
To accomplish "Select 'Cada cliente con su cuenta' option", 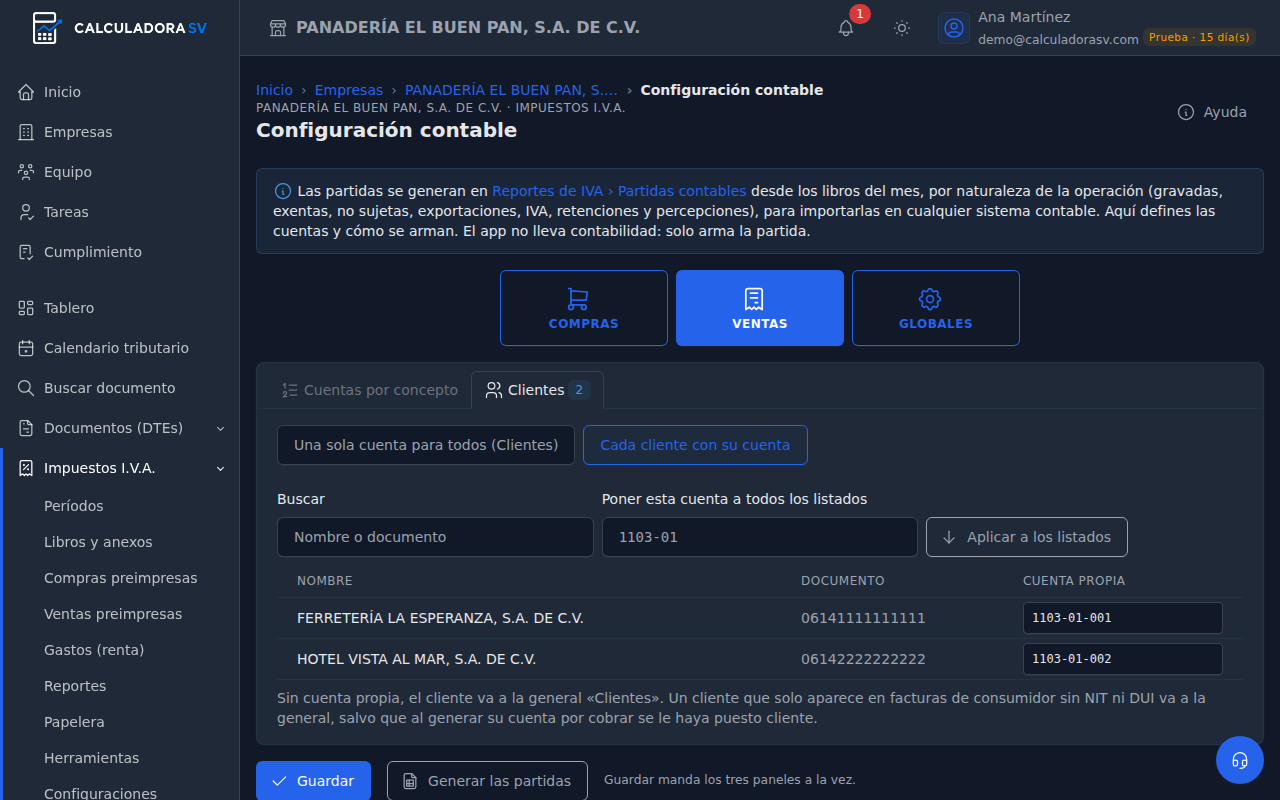I will click(695, 445).
